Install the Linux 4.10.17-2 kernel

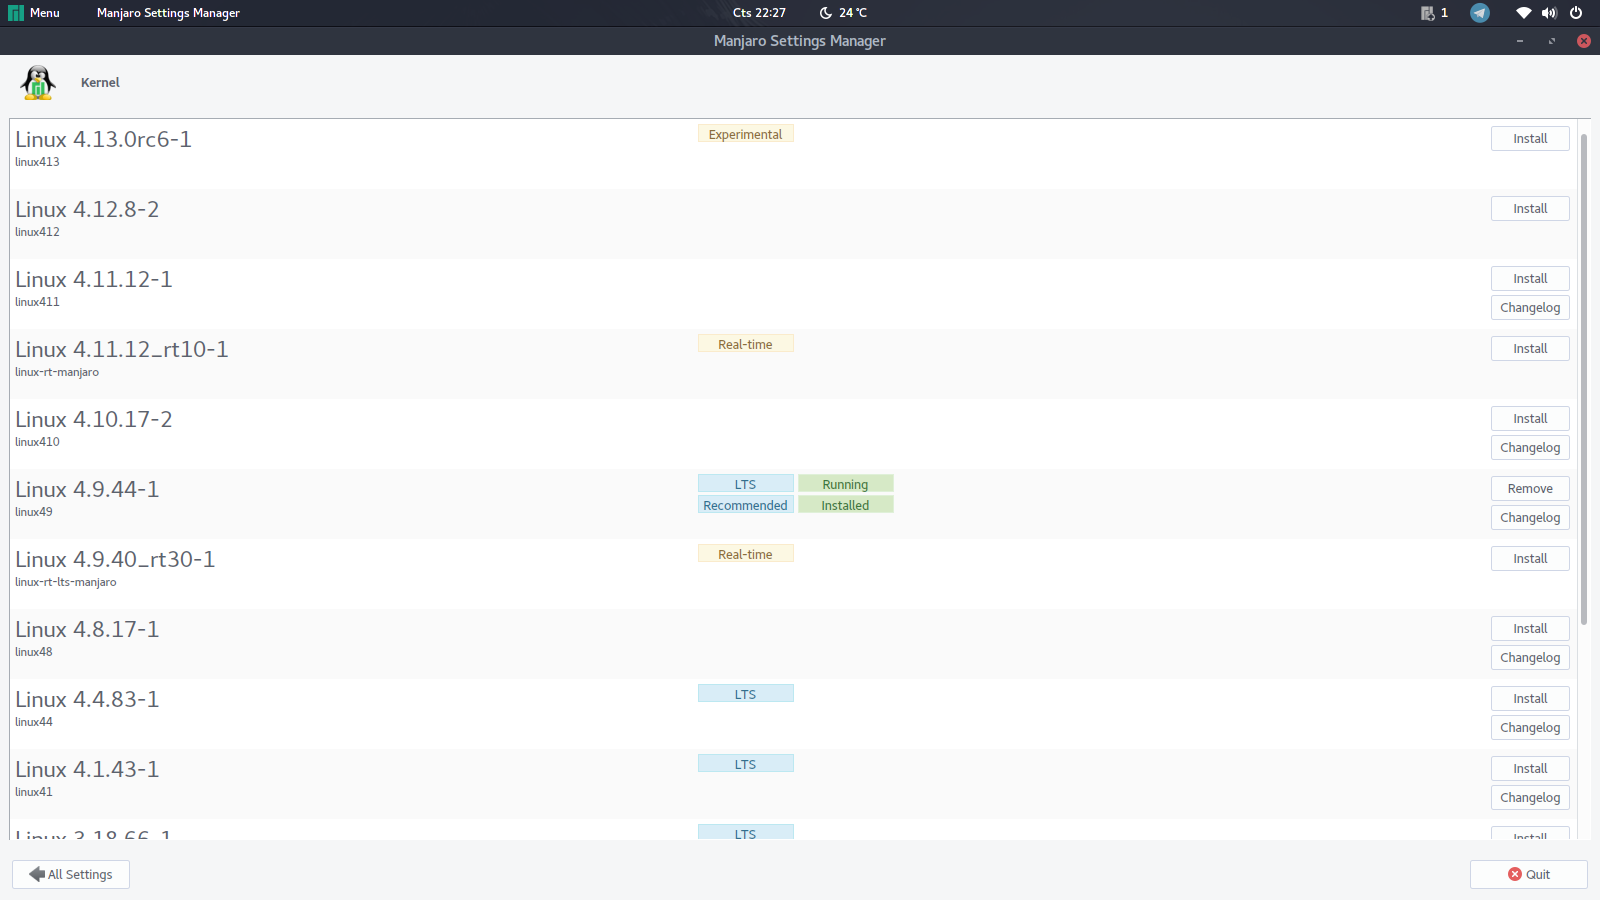1530,419
